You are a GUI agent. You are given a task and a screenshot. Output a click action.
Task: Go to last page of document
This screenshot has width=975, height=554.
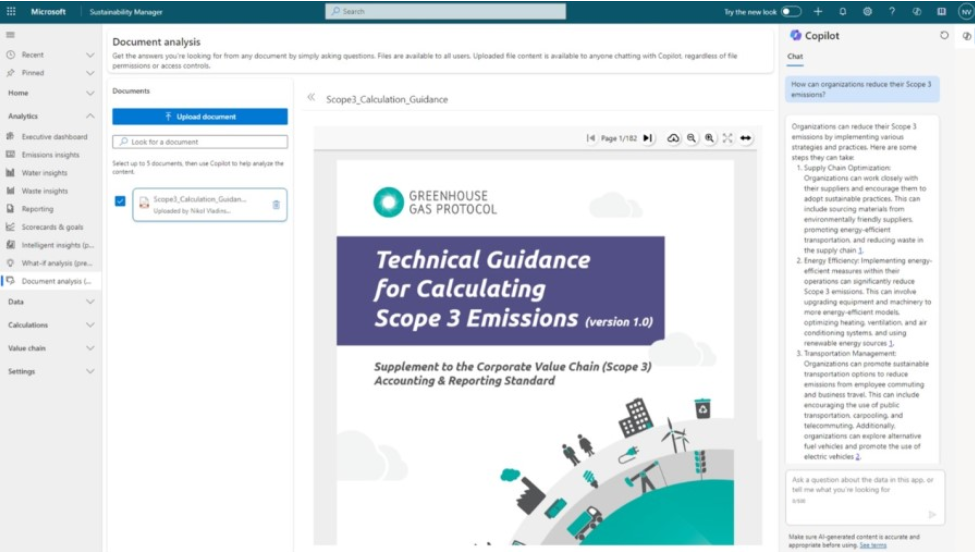click(x=648, y=138)
